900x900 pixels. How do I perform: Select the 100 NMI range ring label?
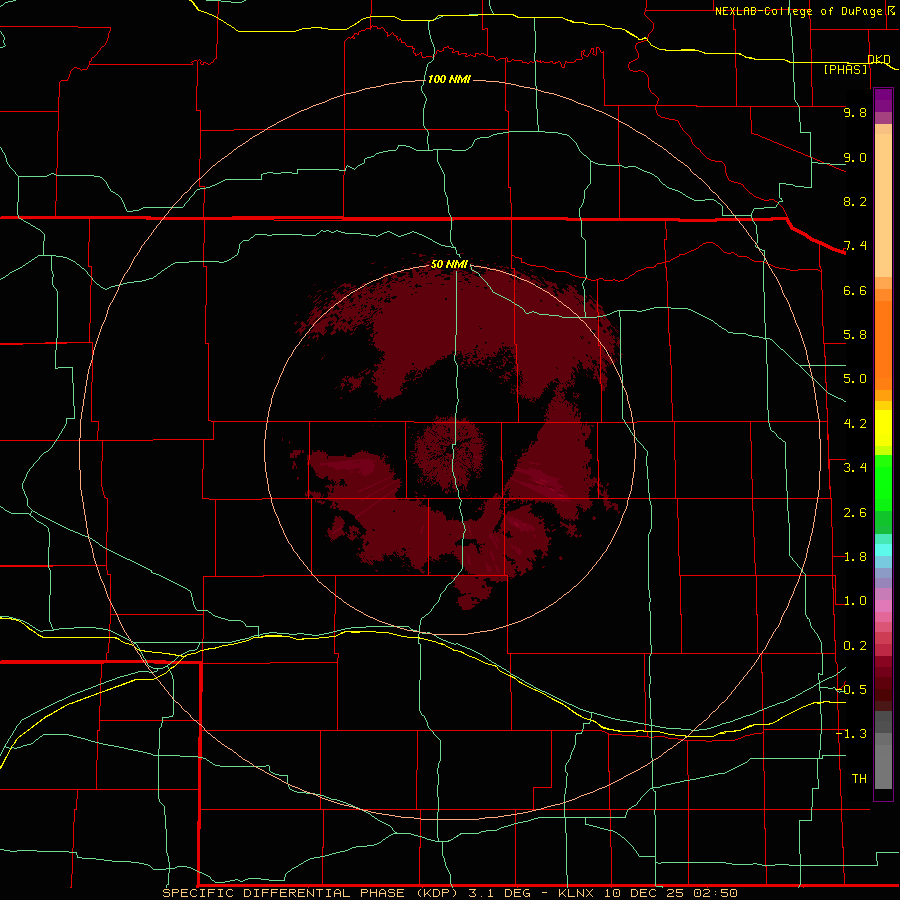pos(449,79)
